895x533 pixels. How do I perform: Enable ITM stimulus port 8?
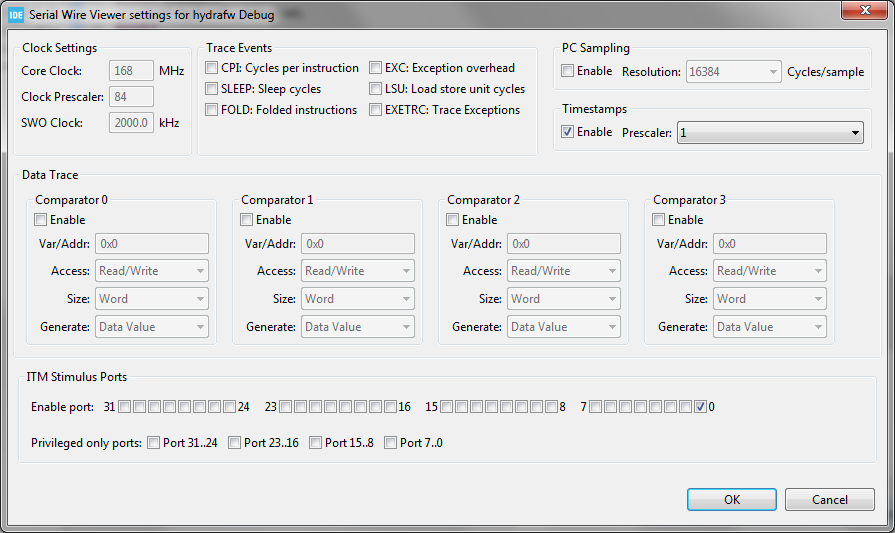[551, 407]
